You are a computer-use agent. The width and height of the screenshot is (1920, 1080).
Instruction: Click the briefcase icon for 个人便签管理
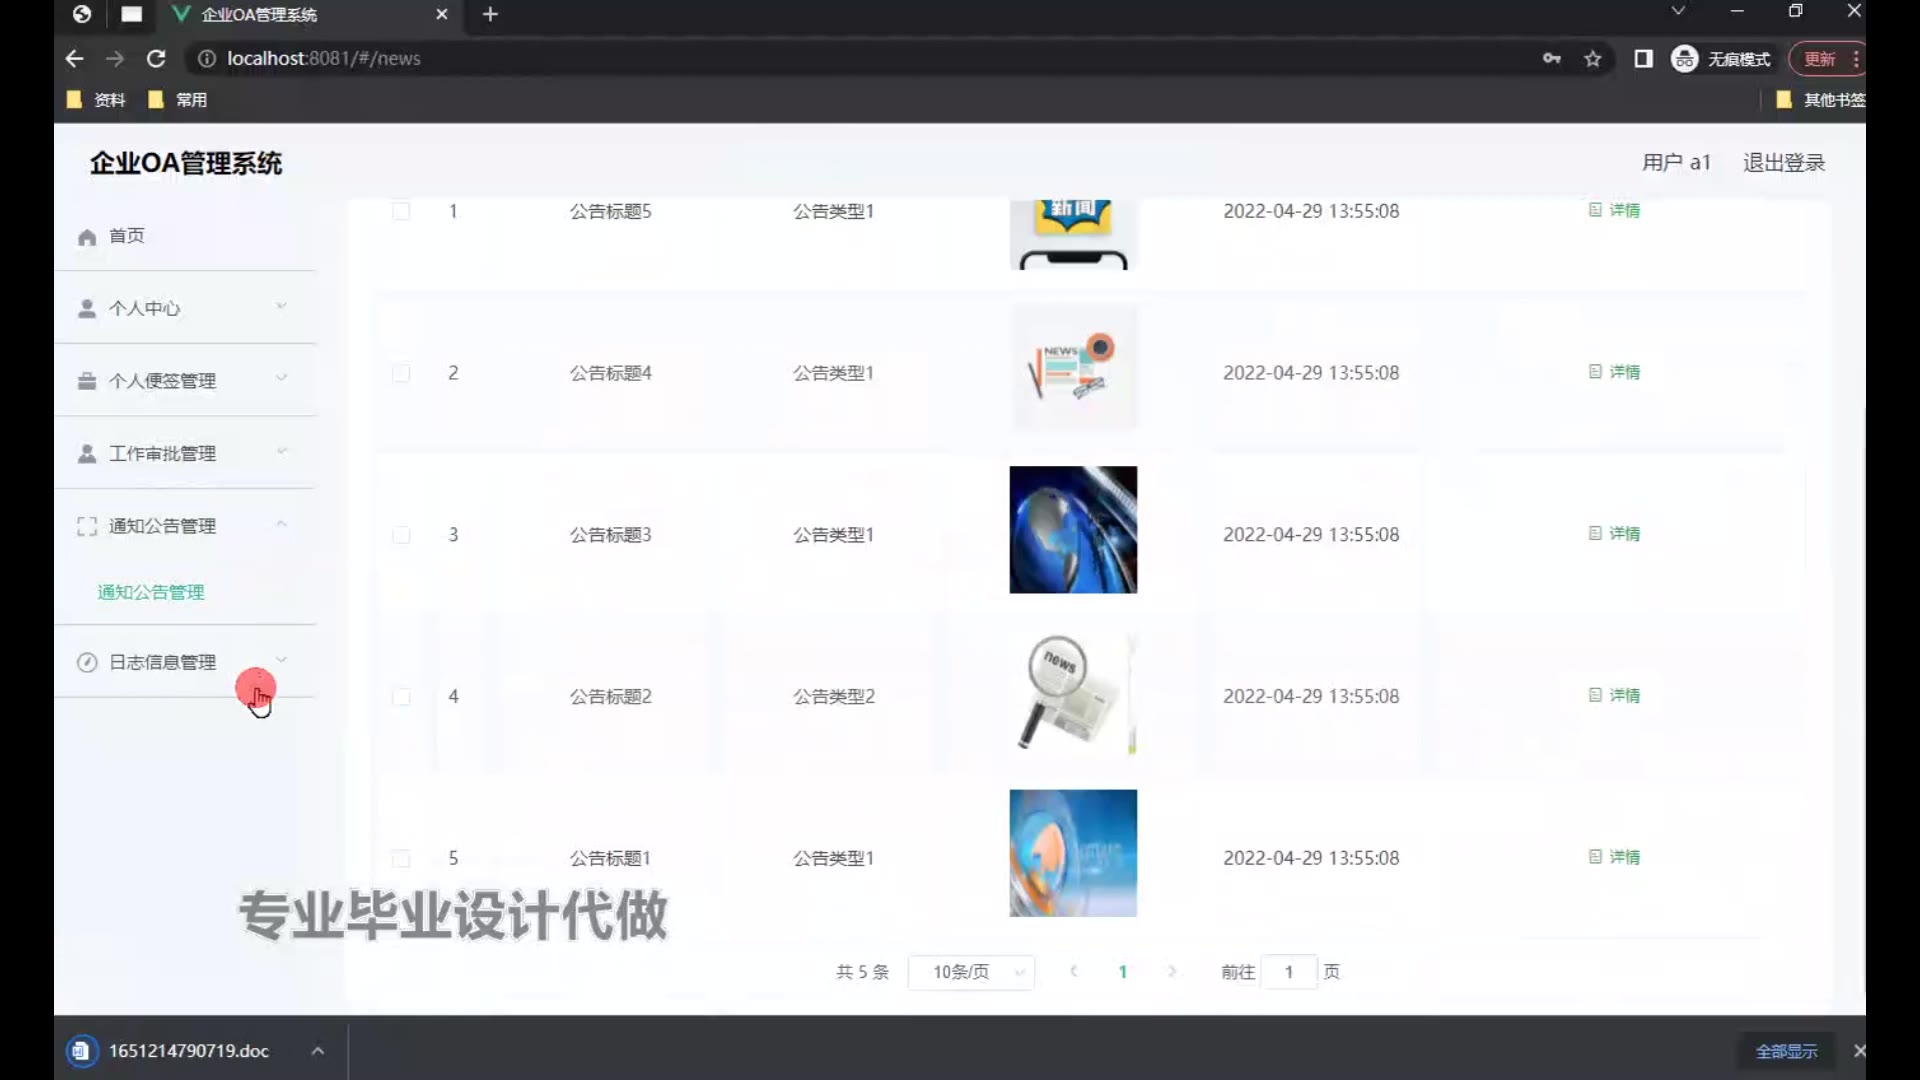coord(87,381)
